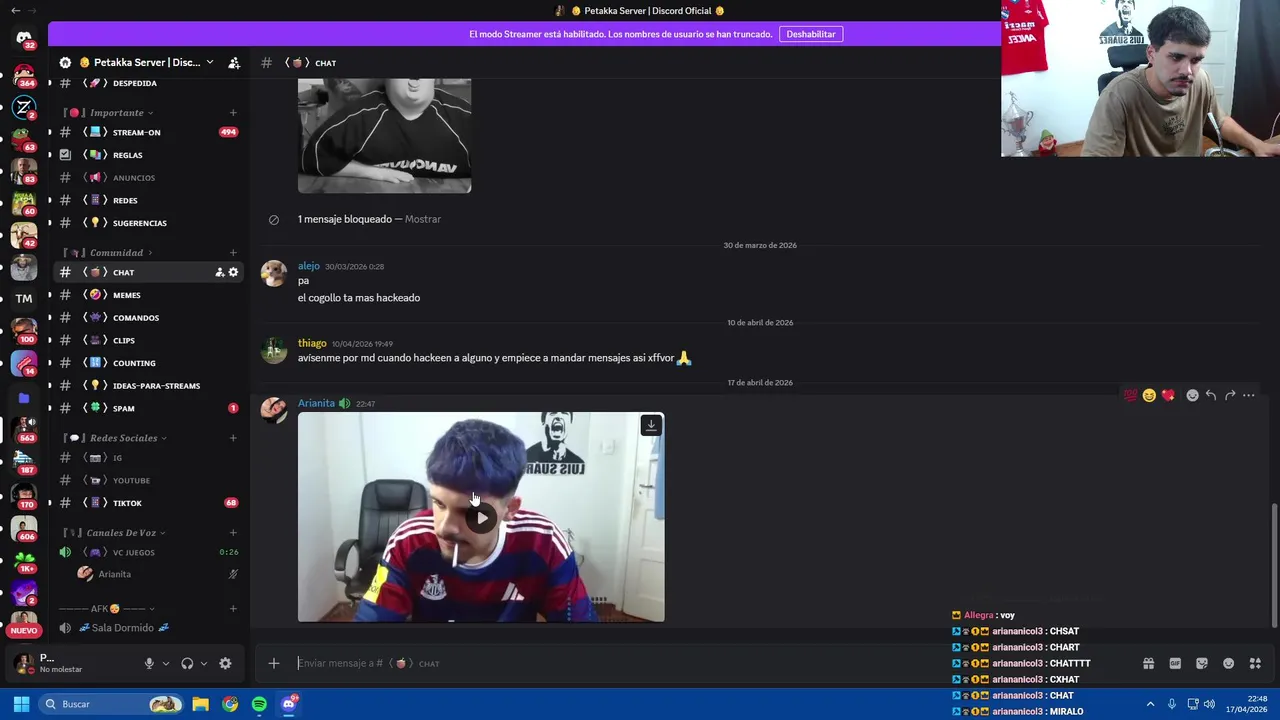
Task: Open the CLIPS channel
Action: coord(148,340)
